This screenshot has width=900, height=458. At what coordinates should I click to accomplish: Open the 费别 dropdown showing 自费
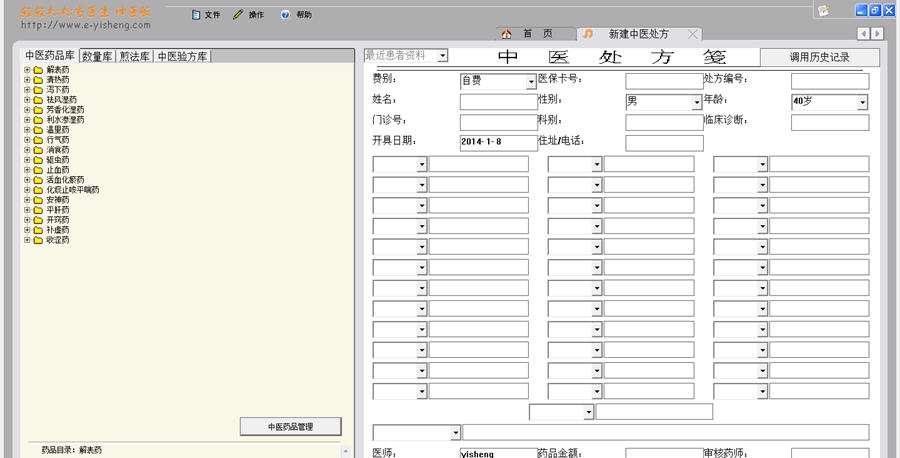click(531, 83)
